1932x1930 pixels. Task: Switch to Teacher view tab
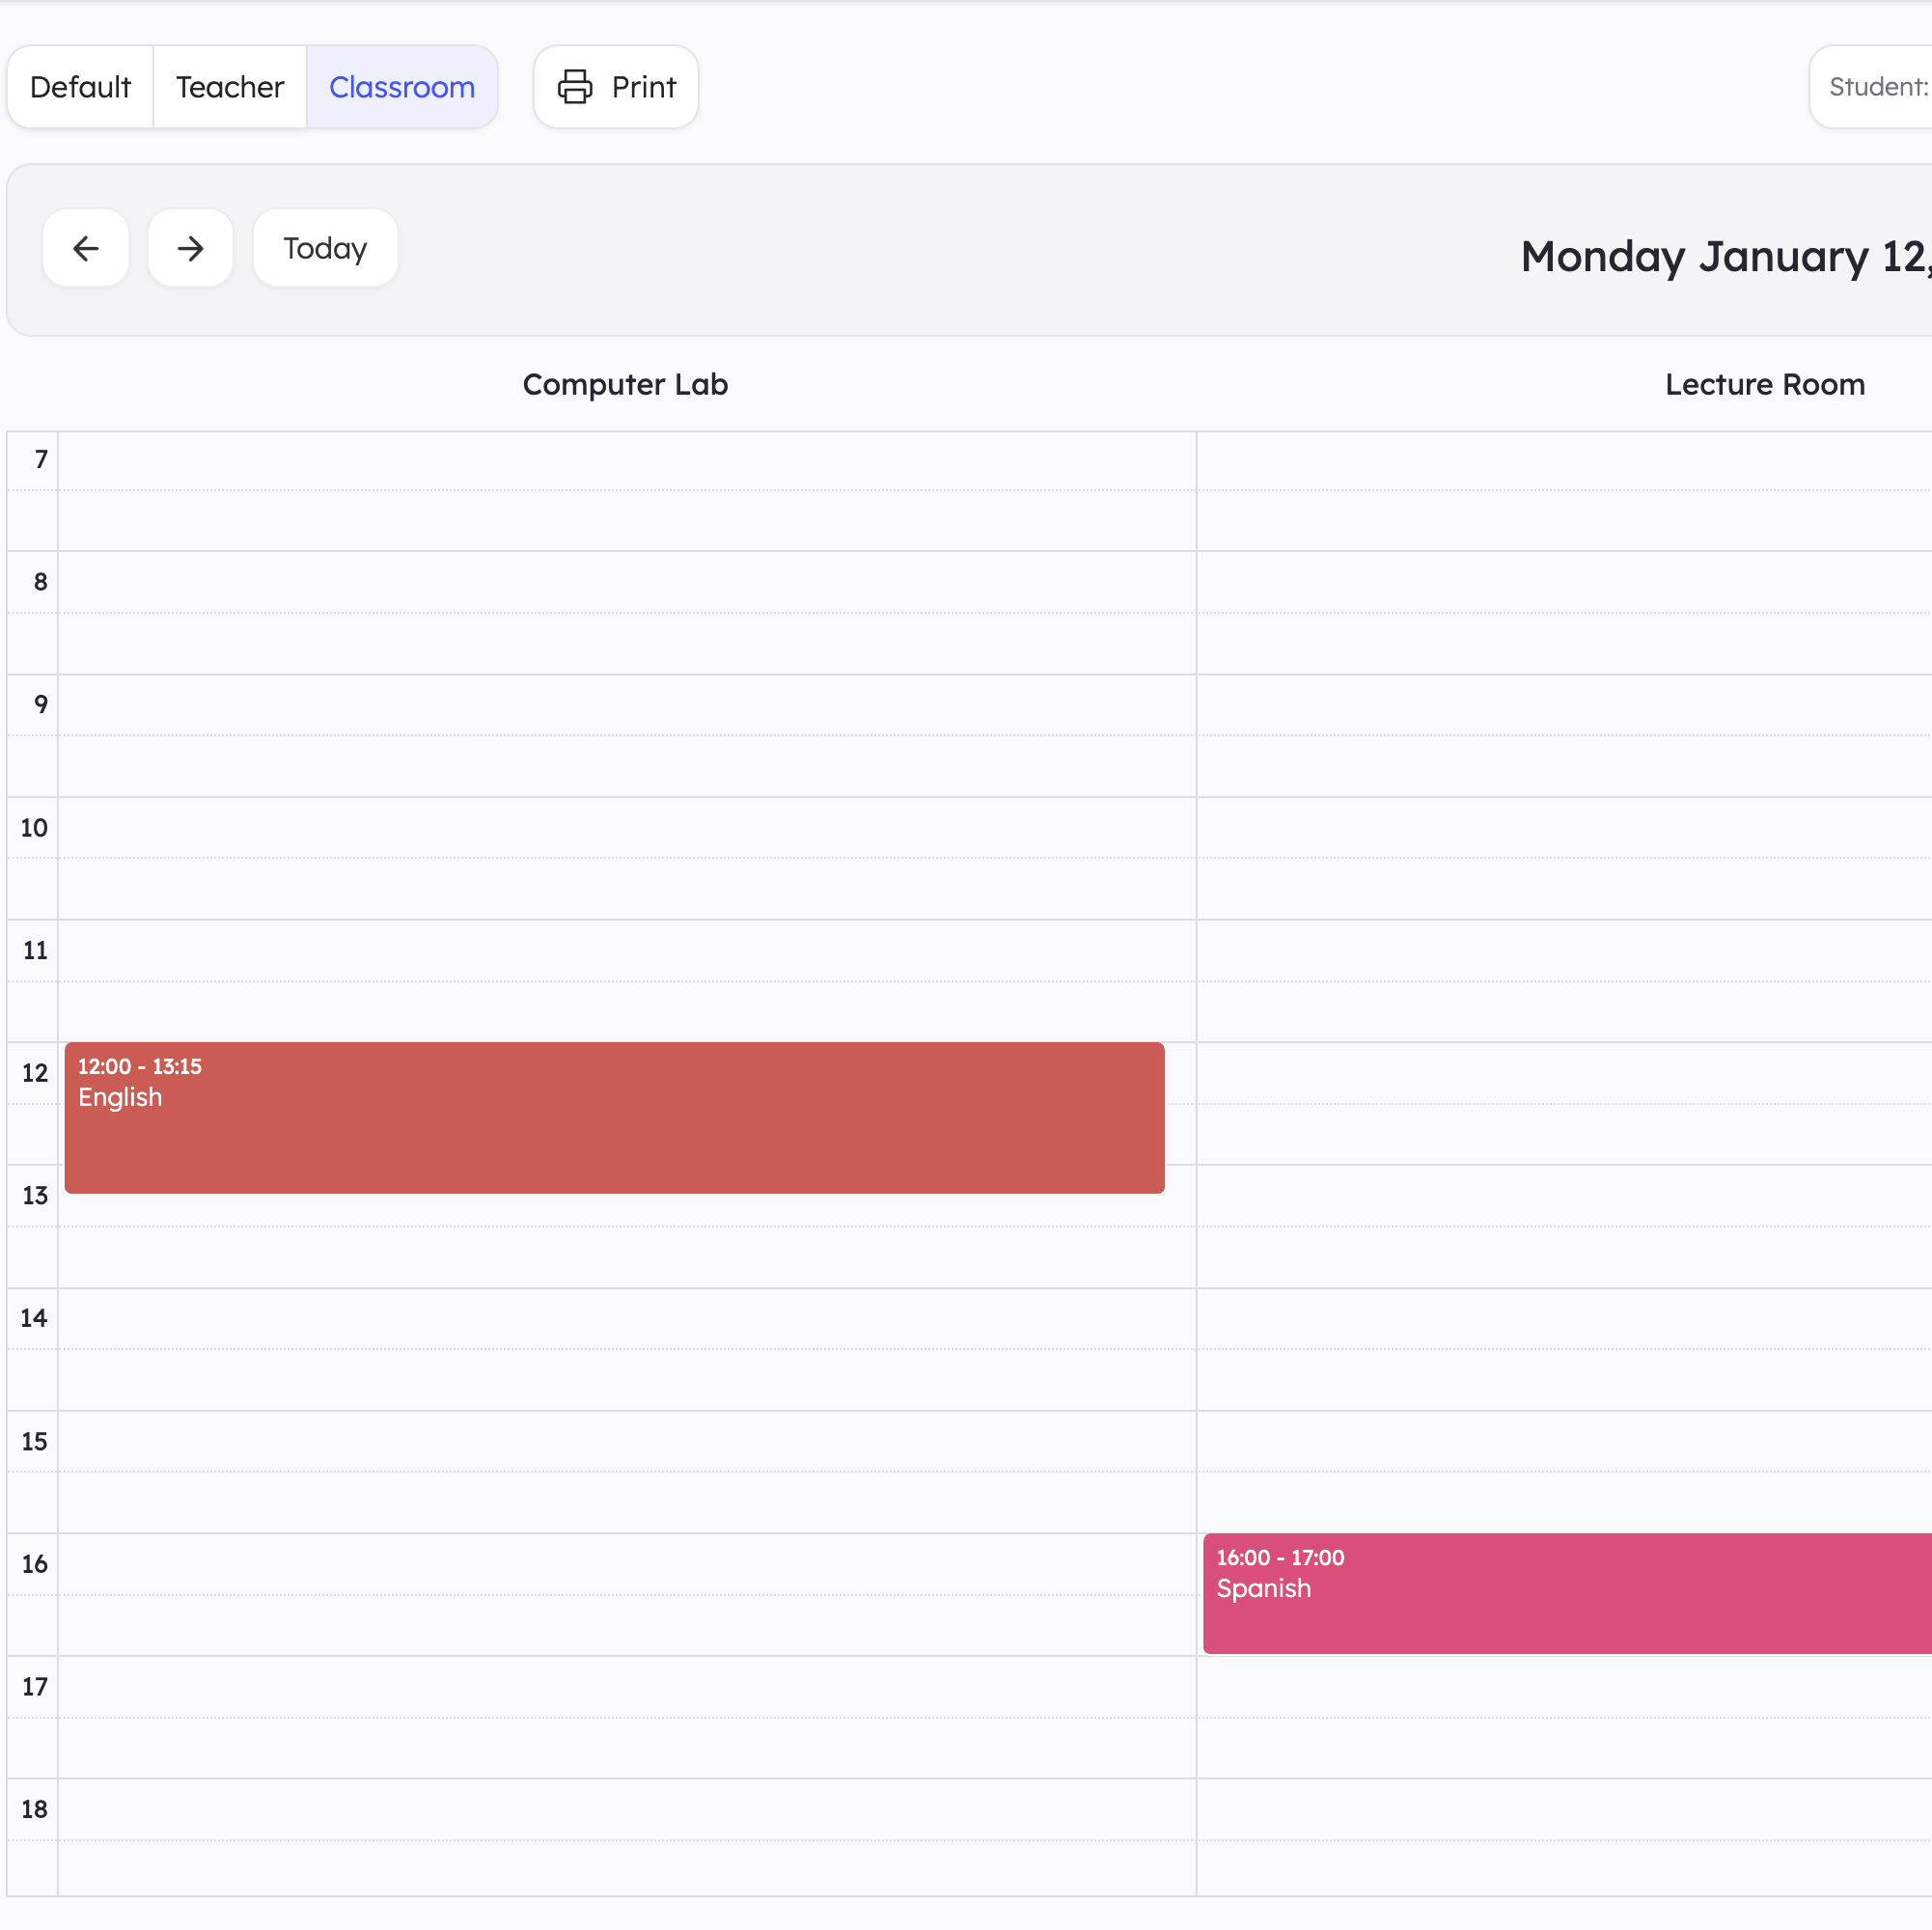229,87
